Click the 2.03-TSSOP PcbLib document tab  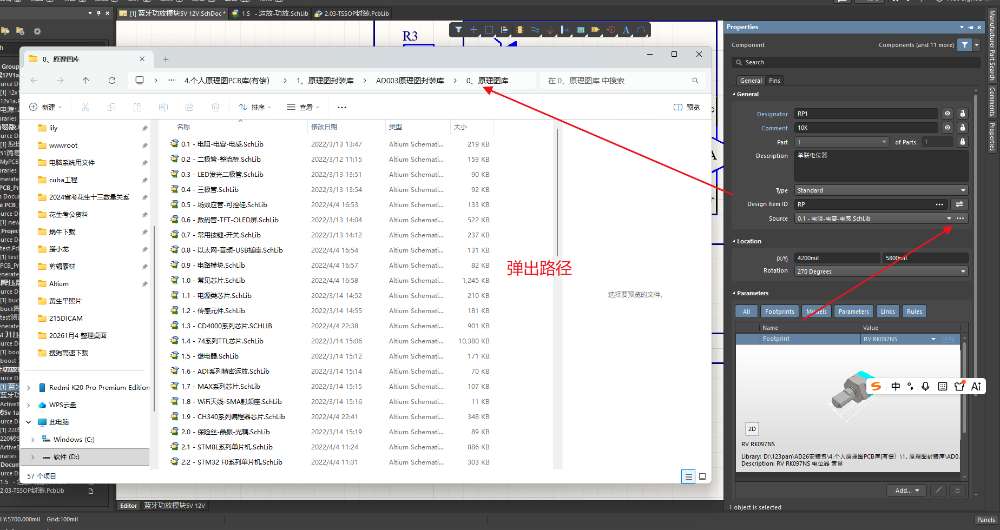[x=352, y=13]
